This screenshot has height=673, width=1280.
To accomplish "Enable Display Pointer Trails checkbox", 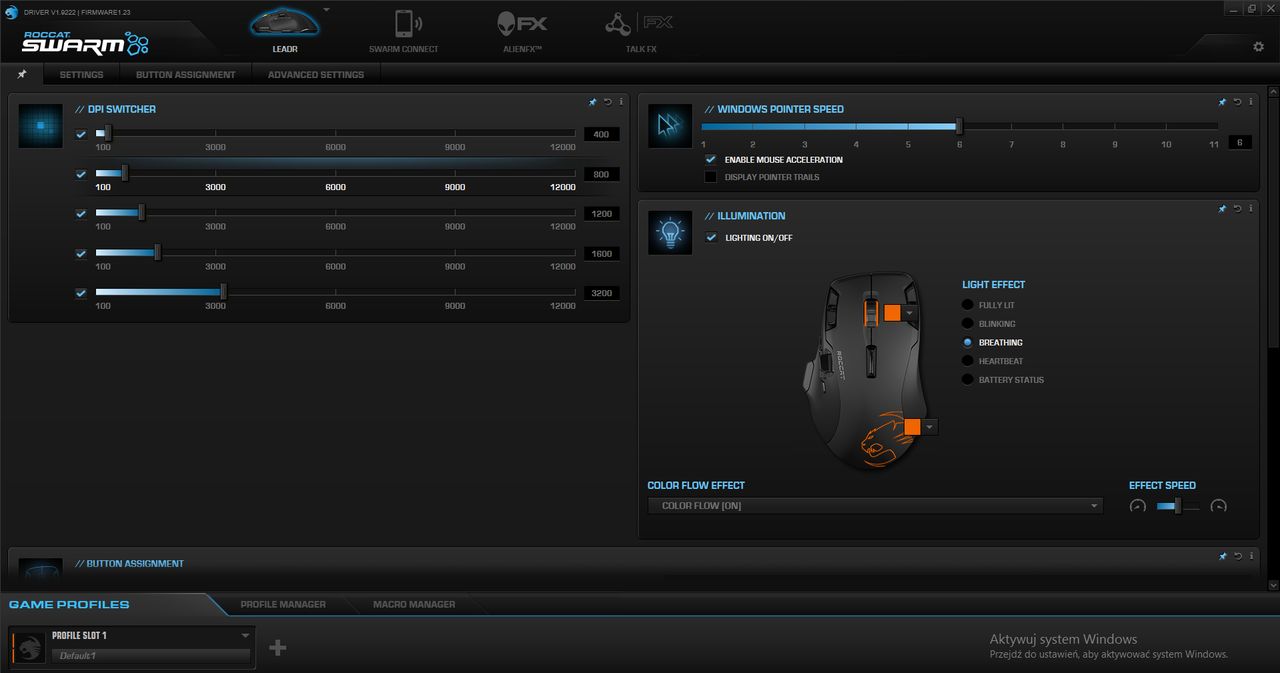I will pos(710,177).
